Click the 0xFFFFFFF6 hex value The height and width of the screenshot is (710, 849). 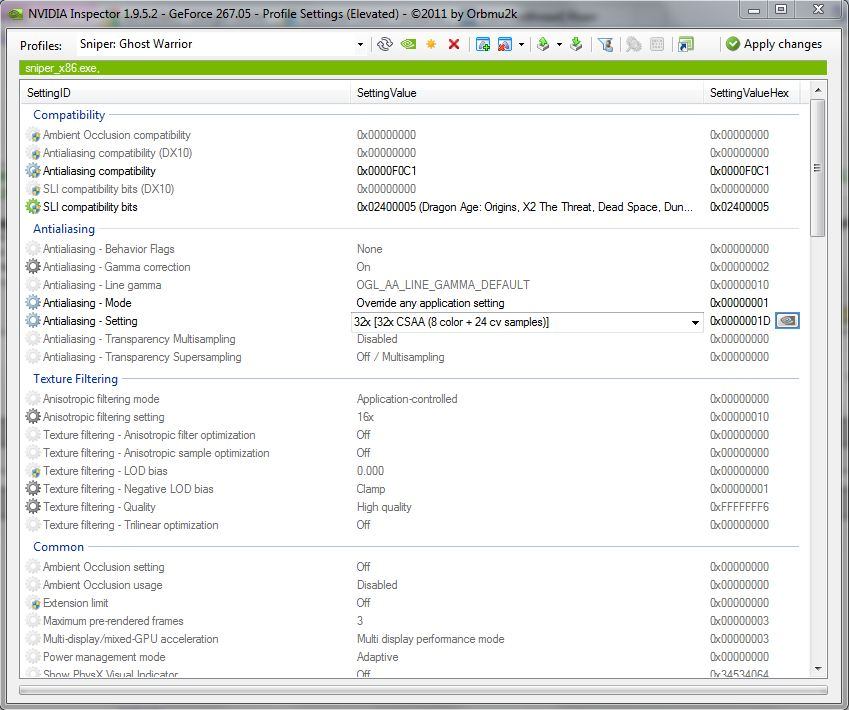pos(739,507)
